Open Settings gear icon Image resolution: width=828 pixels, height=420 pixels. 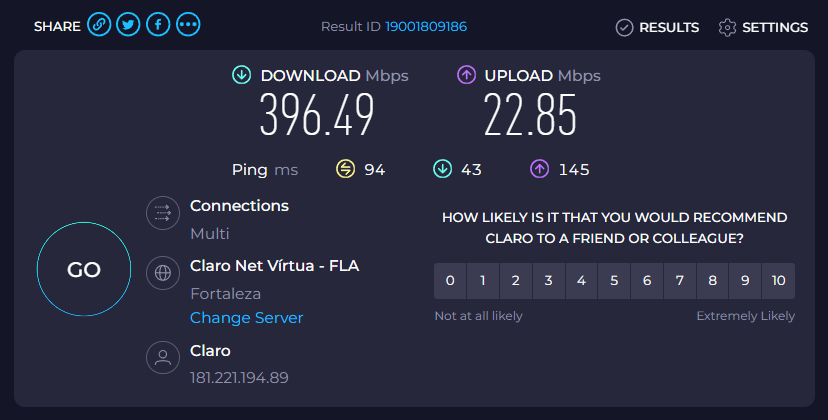[x=727, y=28]
